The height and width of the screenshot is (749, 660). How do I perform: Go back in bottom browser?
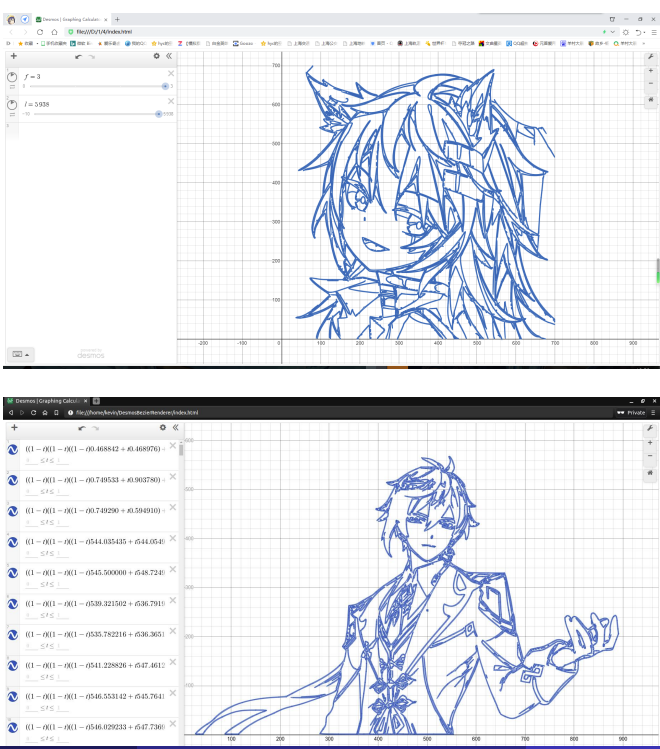pos(11,413)
